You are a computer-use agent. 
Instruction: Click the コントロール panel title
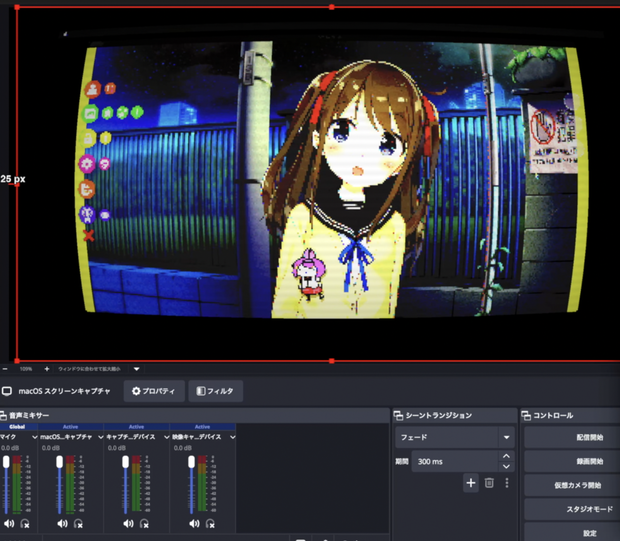(x=553, y=415)
